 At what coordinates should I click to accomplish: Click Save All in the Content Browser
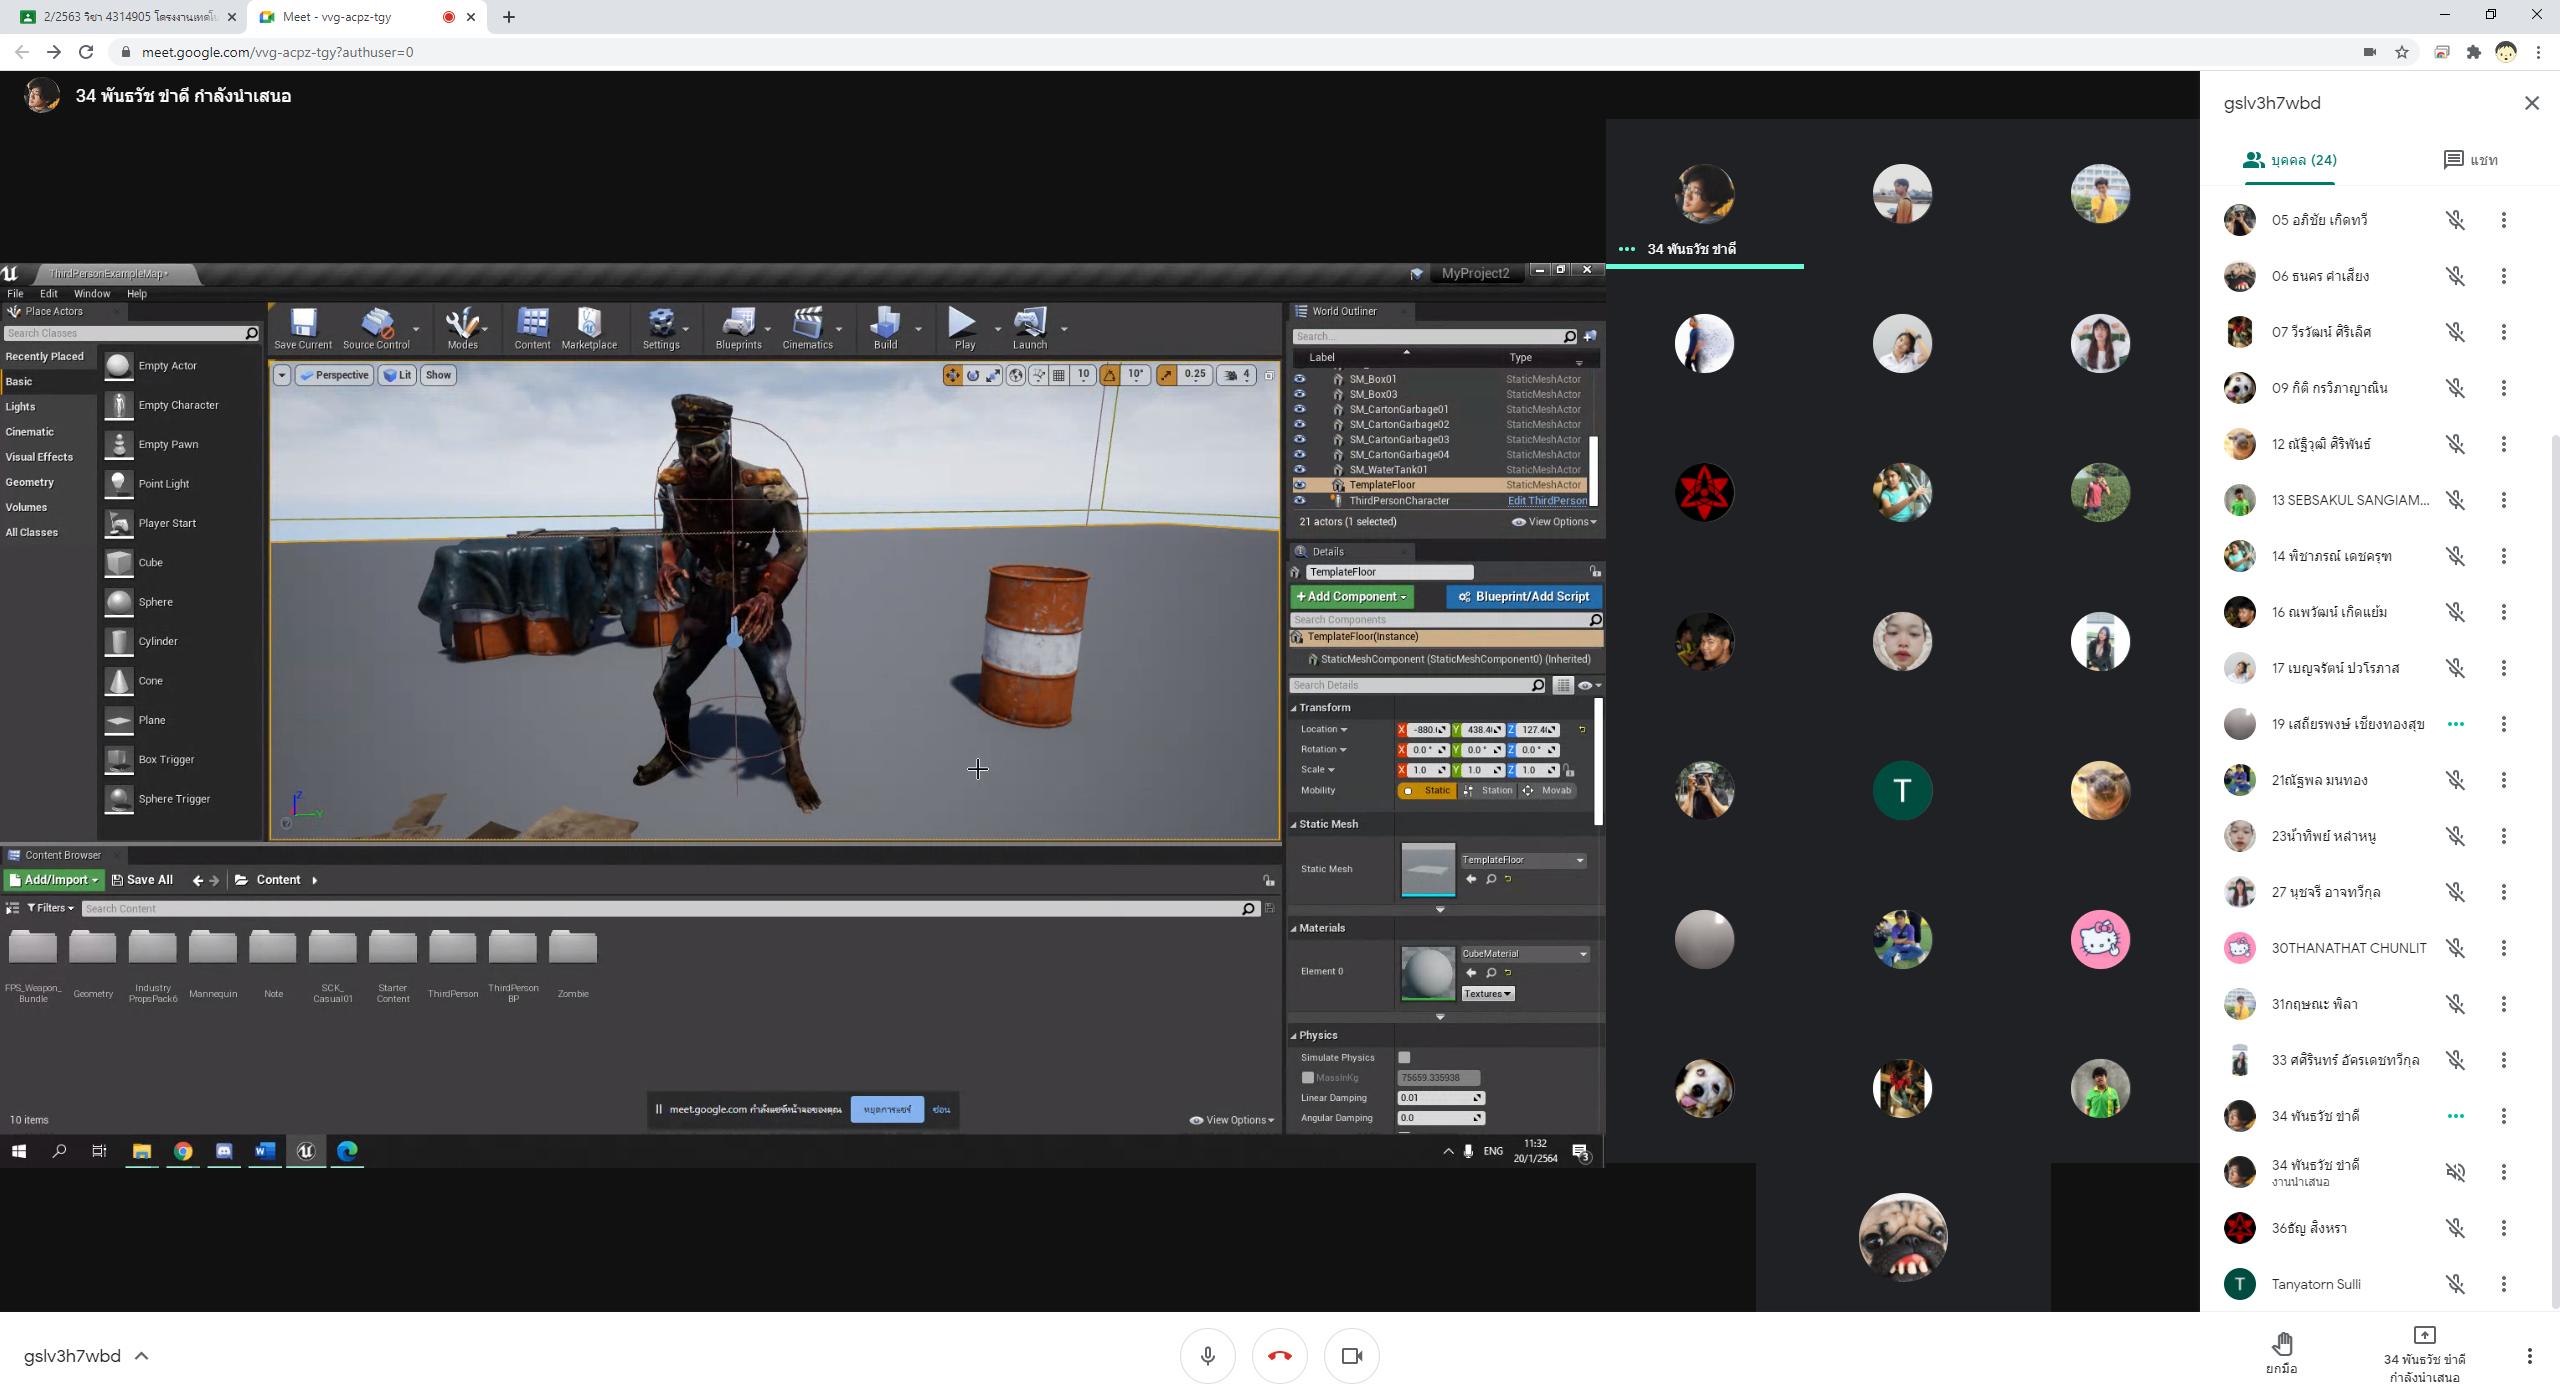(x=142, y=880)
